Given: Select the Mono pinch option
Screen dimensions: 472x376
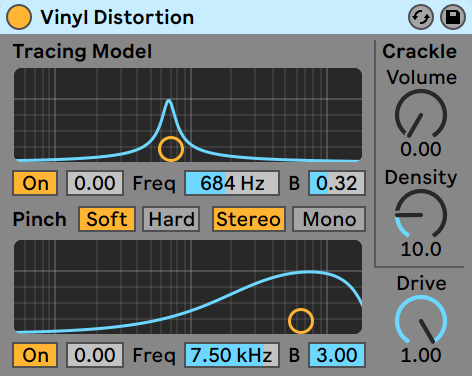Looking at the screenshot, I should pyautogui.click(x=329, y=219).
